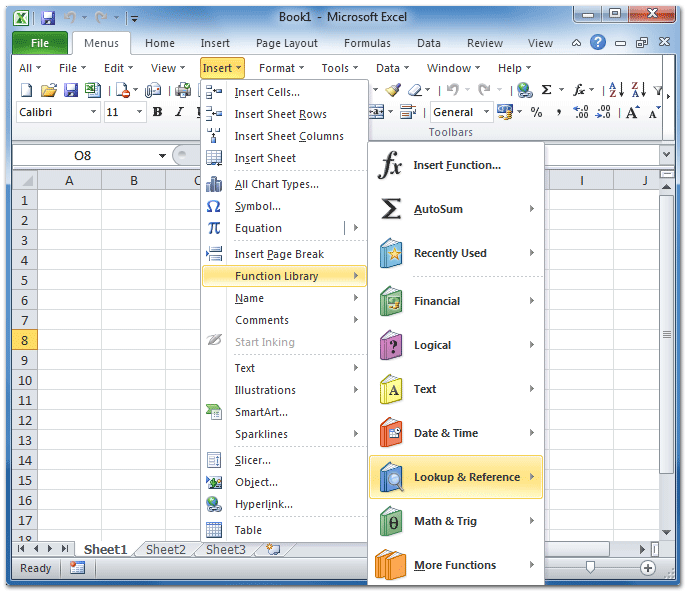Click the zoom slider handle

coord(590,567)
